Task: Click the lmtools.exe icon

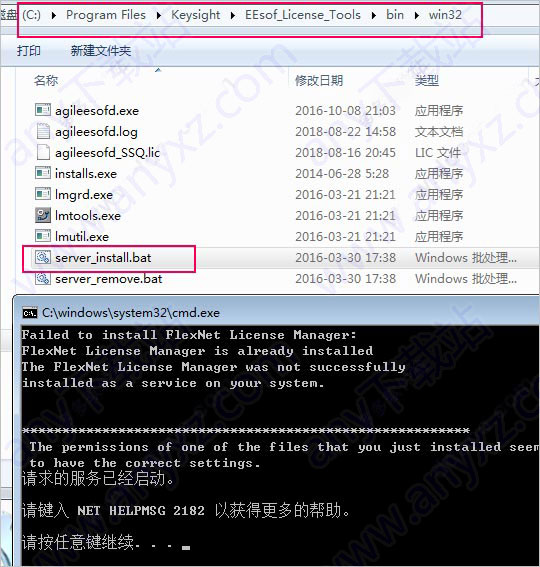Action: pos(43,215)
